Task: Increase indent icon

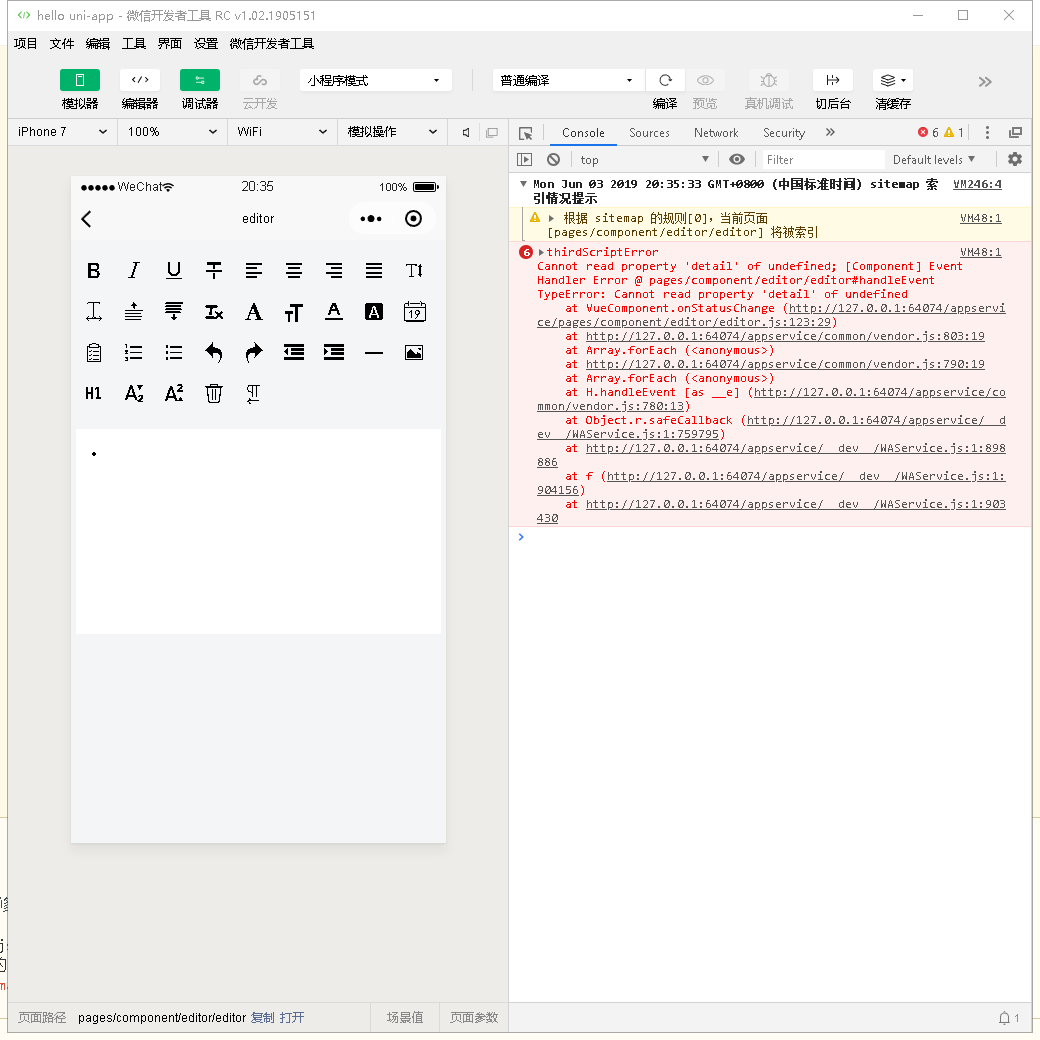Action: 334,353
